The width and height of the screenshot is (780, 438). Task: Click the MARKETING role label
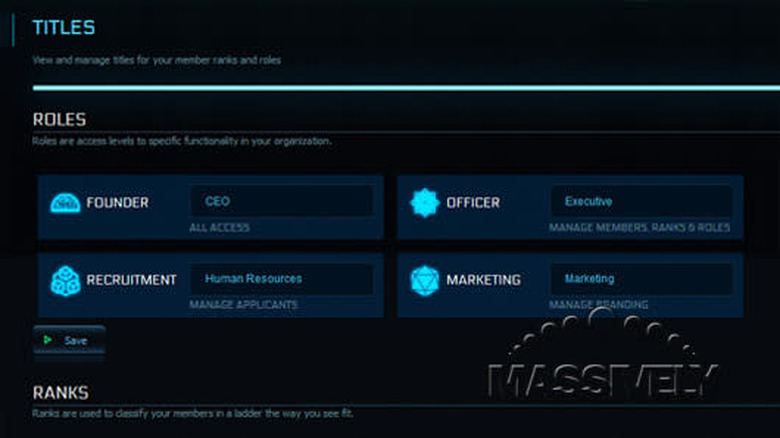click(483, 280)
